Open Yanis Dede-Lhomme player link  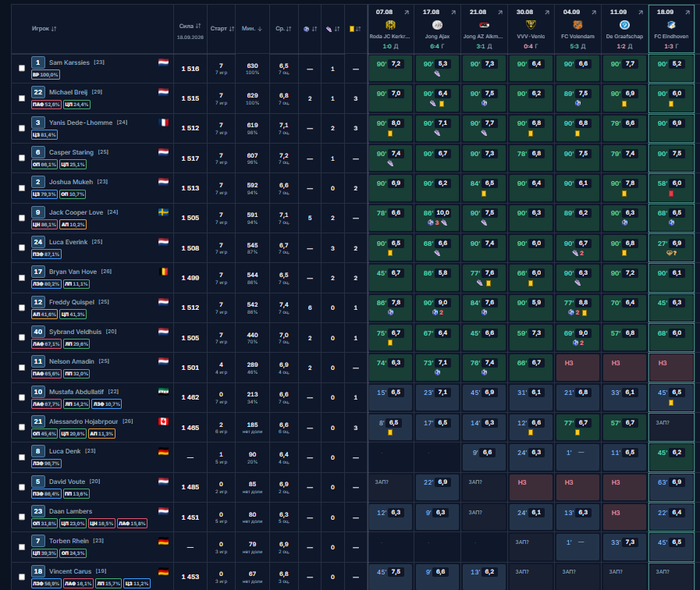pos(80,122)
